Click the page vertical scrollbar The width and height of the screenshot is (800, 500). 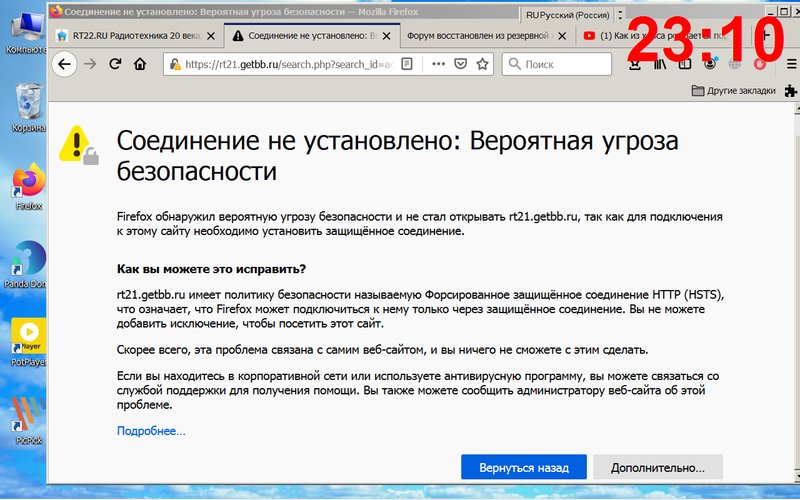(796, 293)
